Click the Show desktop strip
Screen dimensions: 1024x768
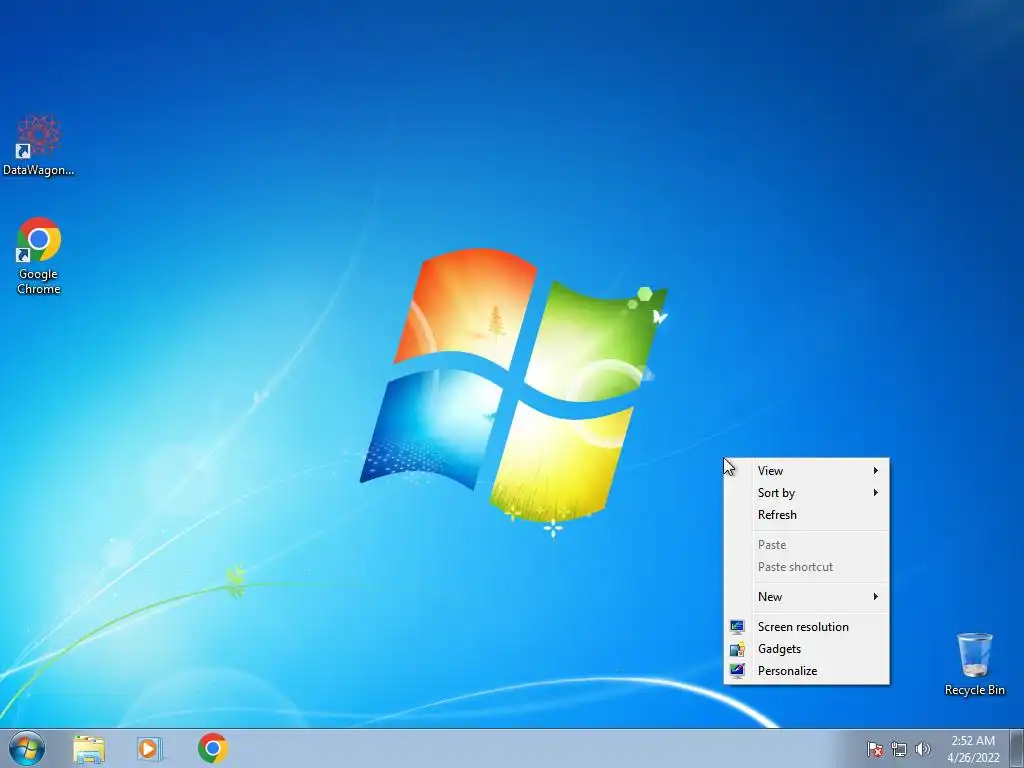click(x=1017, y=748)
